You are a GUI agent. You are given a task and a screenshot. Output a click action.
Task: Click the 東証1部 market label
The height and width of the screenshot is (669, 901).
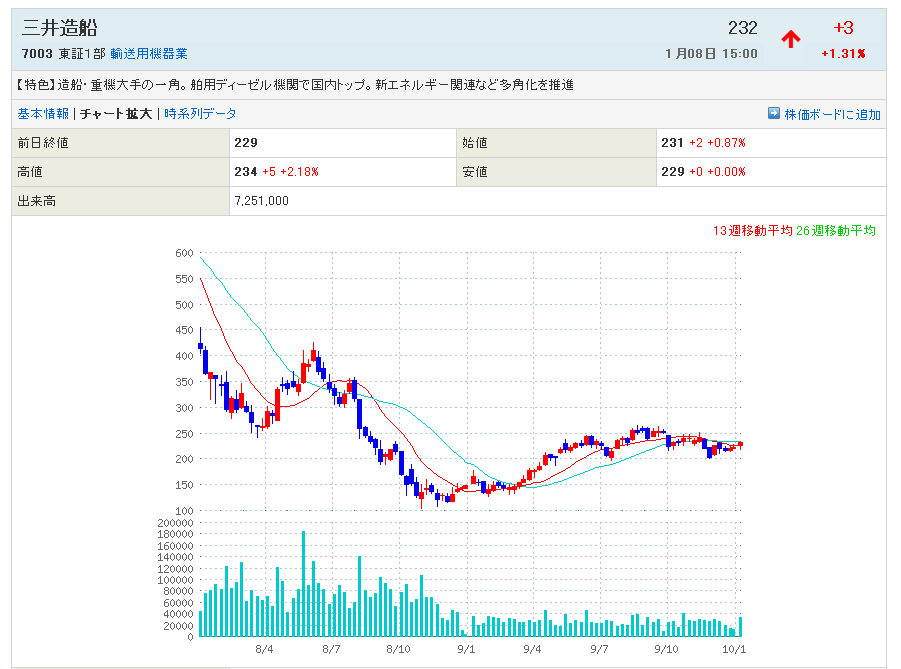pos(82,53)
